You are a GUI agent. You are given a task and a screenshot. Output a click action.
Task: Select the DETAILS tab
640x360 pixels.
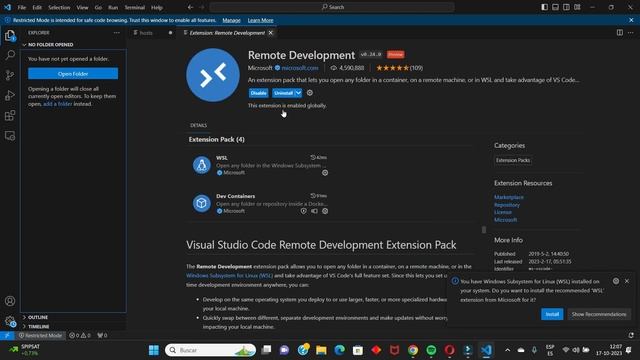click(198, 125)
